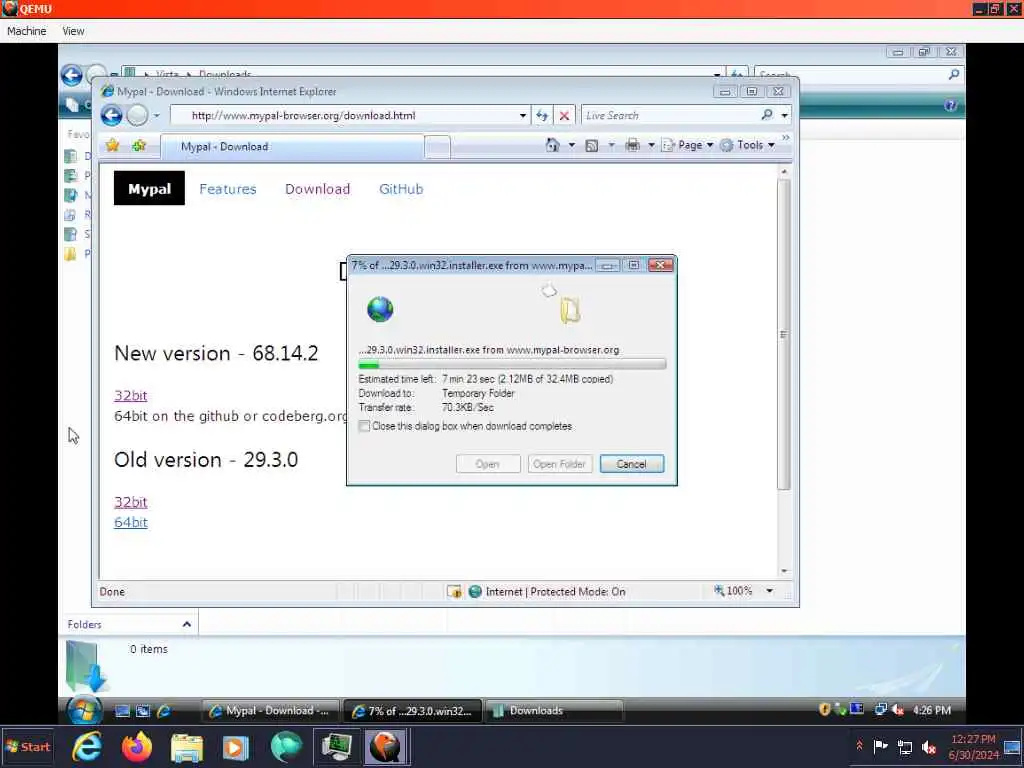This screenshot has height=768, width=1024.
Task: Click the refresh icon beside address bar
Action: (542, 116)
